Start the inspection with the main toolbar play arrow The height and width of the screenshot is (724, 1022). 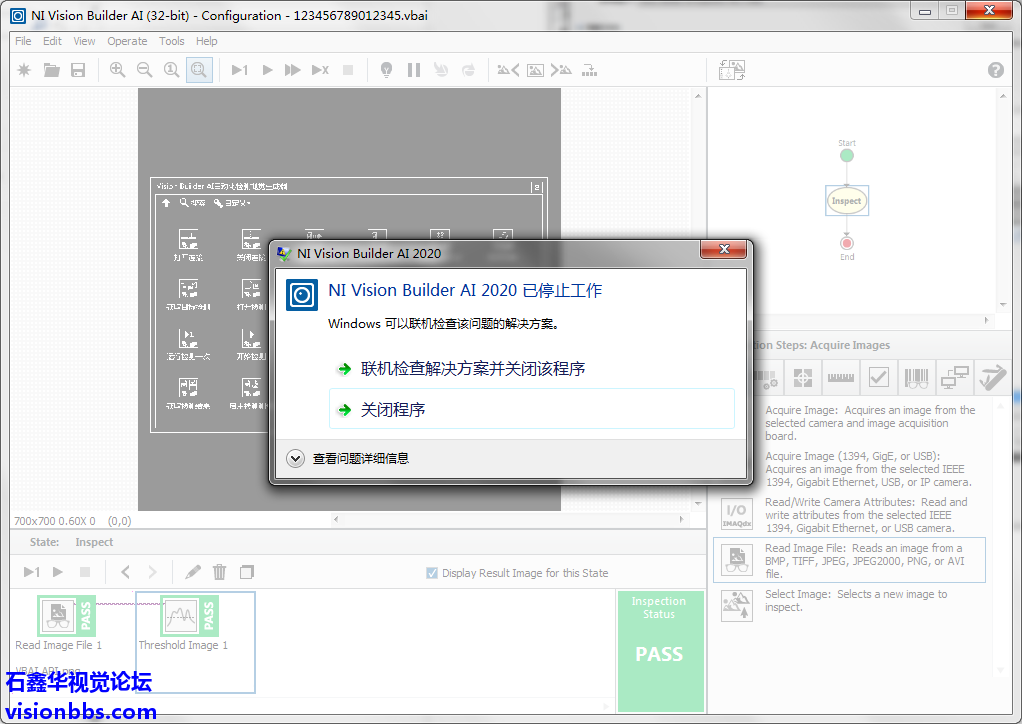[x=267, y=70]
